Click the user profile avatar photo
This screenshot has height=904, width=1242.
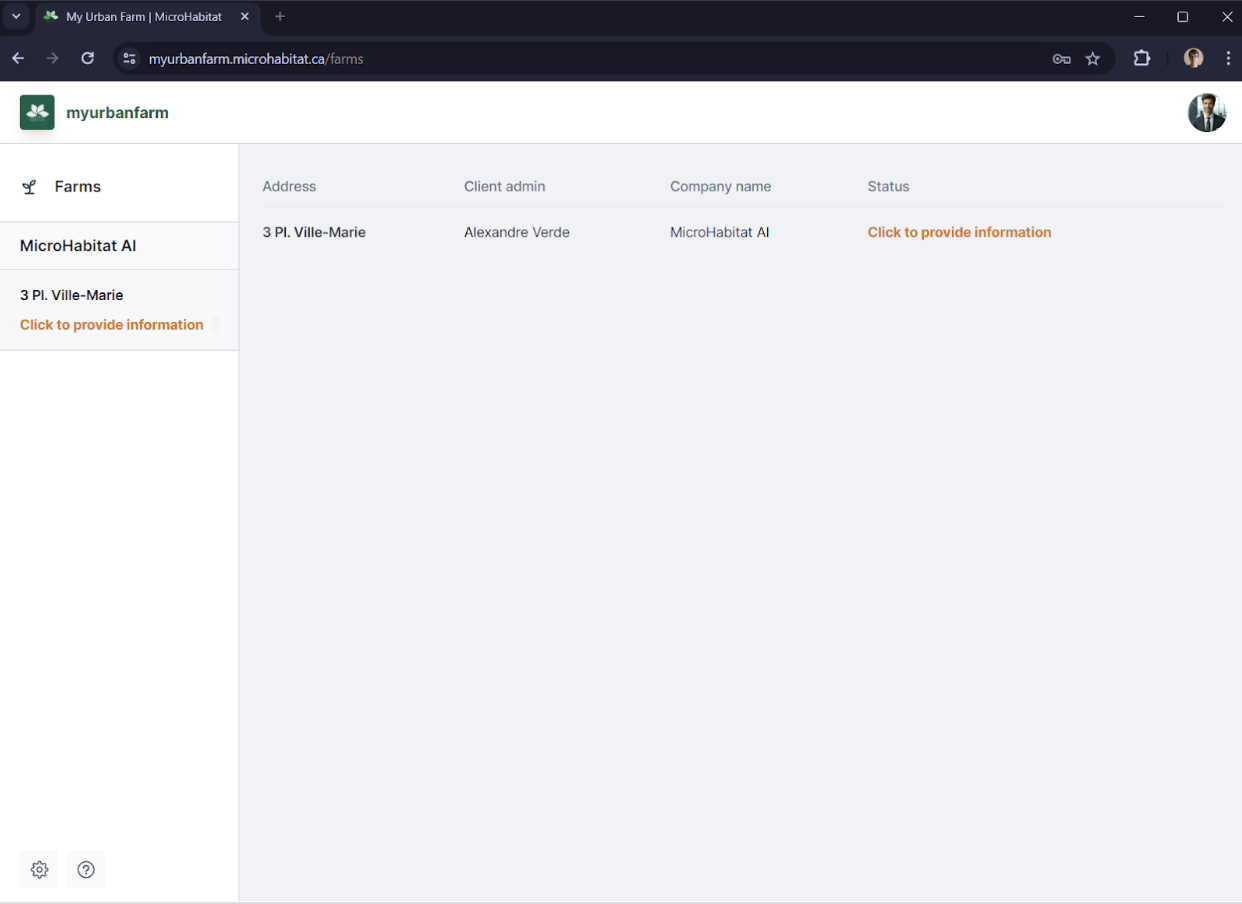(1207, 113)
